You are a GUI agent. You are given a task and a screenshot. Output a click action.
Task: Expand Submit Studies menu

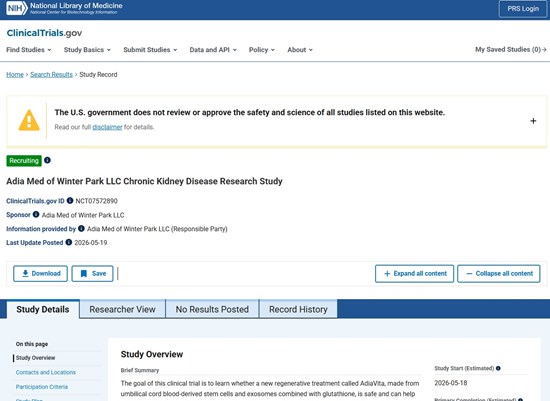coord(150,50)
